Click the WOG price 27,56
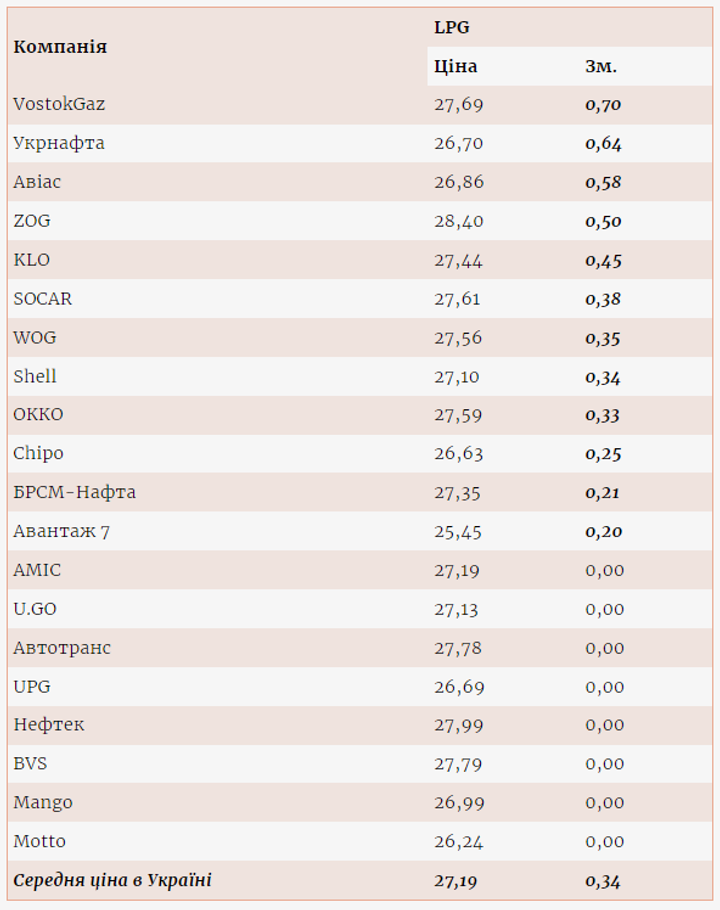Image resolution: width=720 pixels, height=910 pixels. [458, 338]
